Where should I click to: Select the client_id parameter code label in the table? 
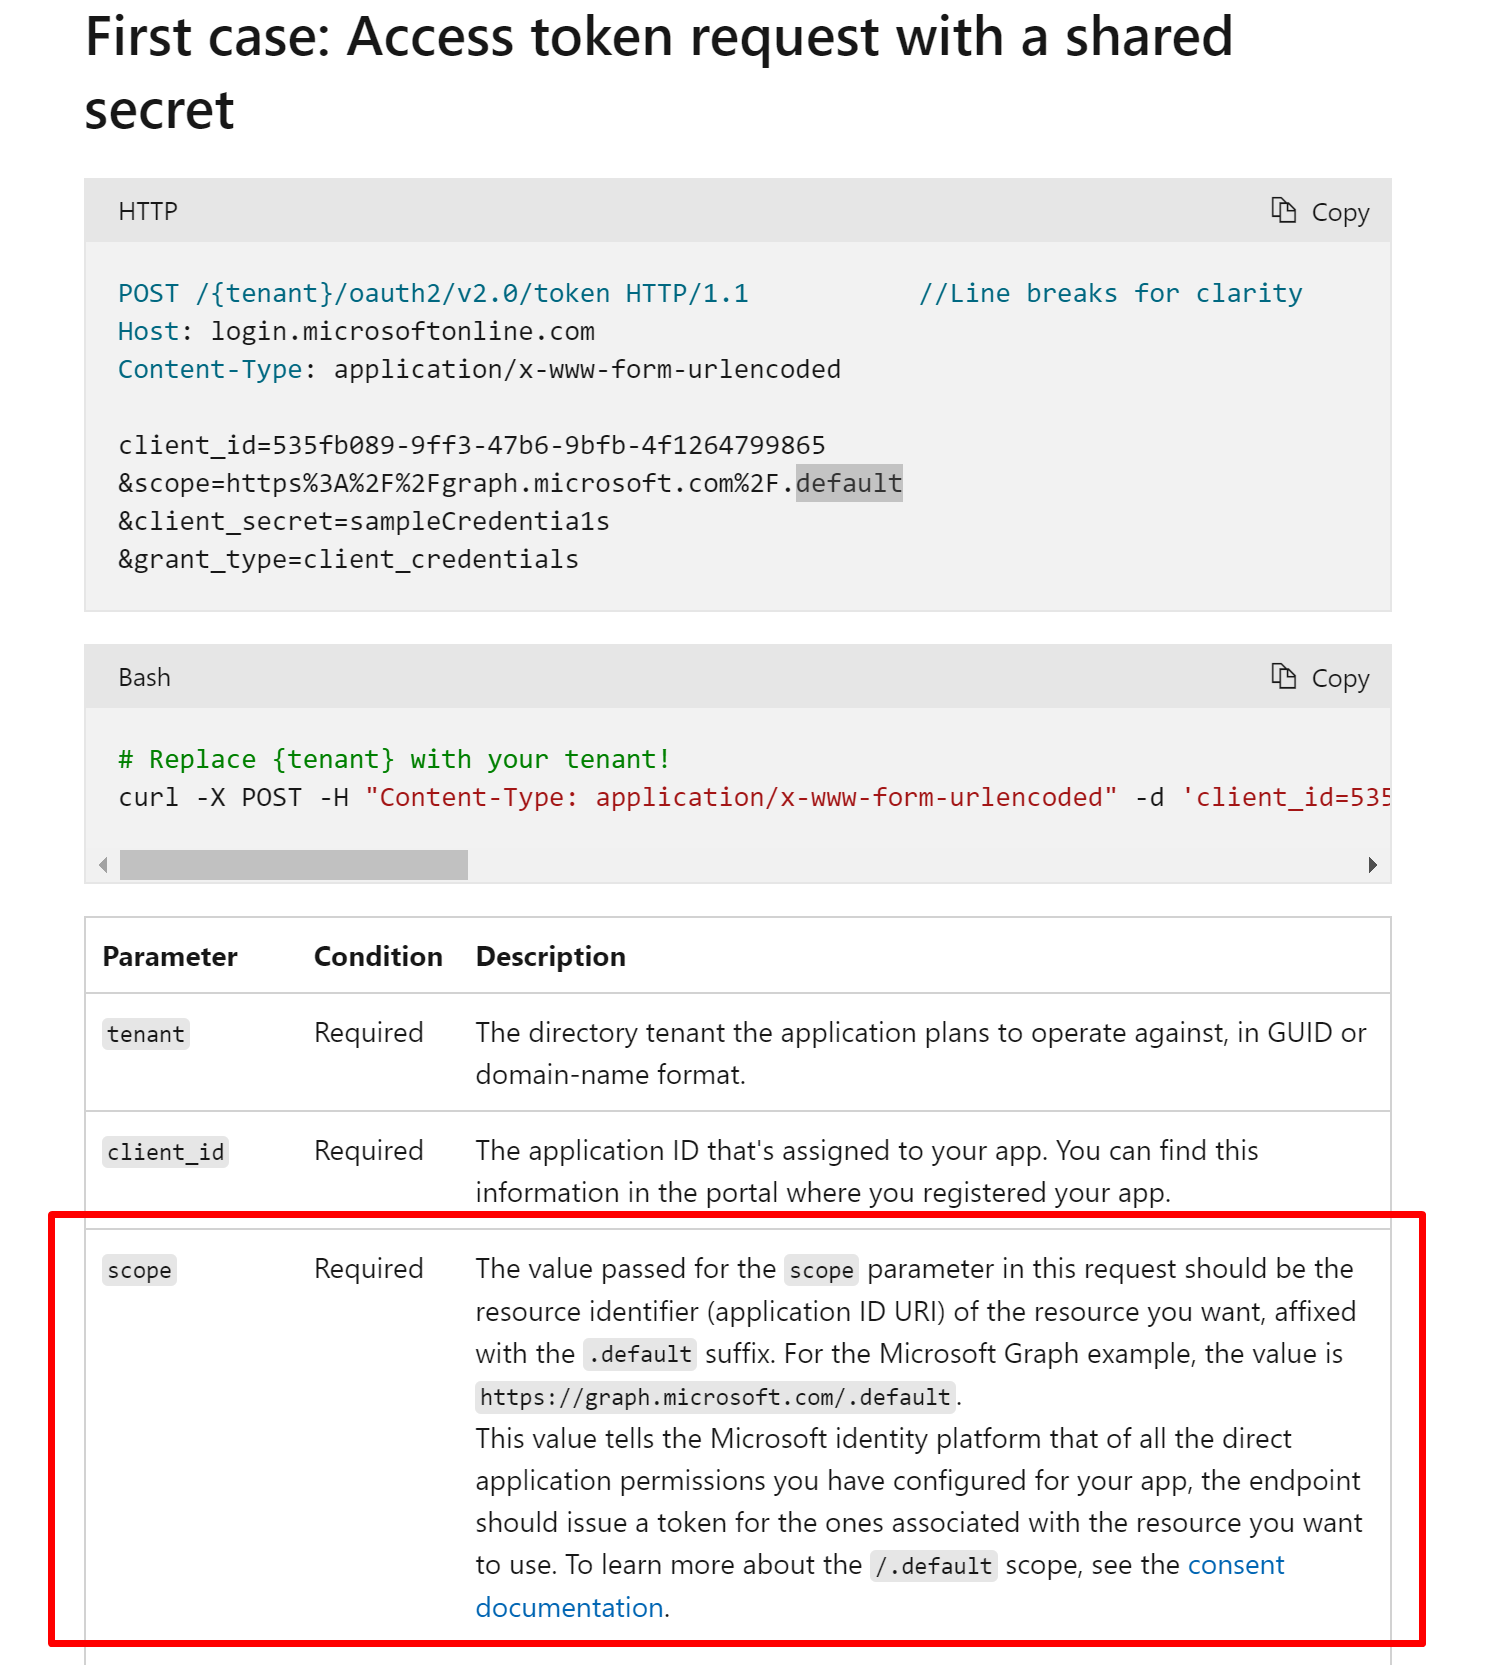(165, 1151)
